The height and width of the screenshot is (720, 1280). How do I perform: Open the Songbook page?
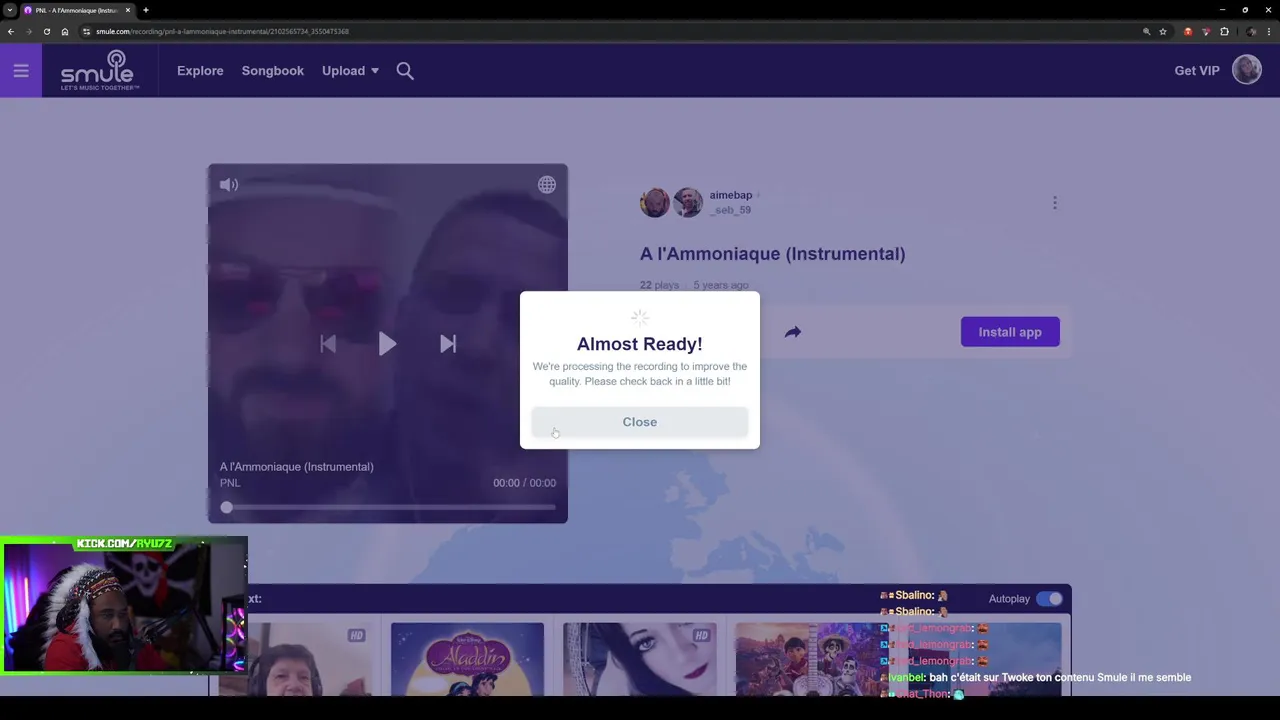(272, 71)
